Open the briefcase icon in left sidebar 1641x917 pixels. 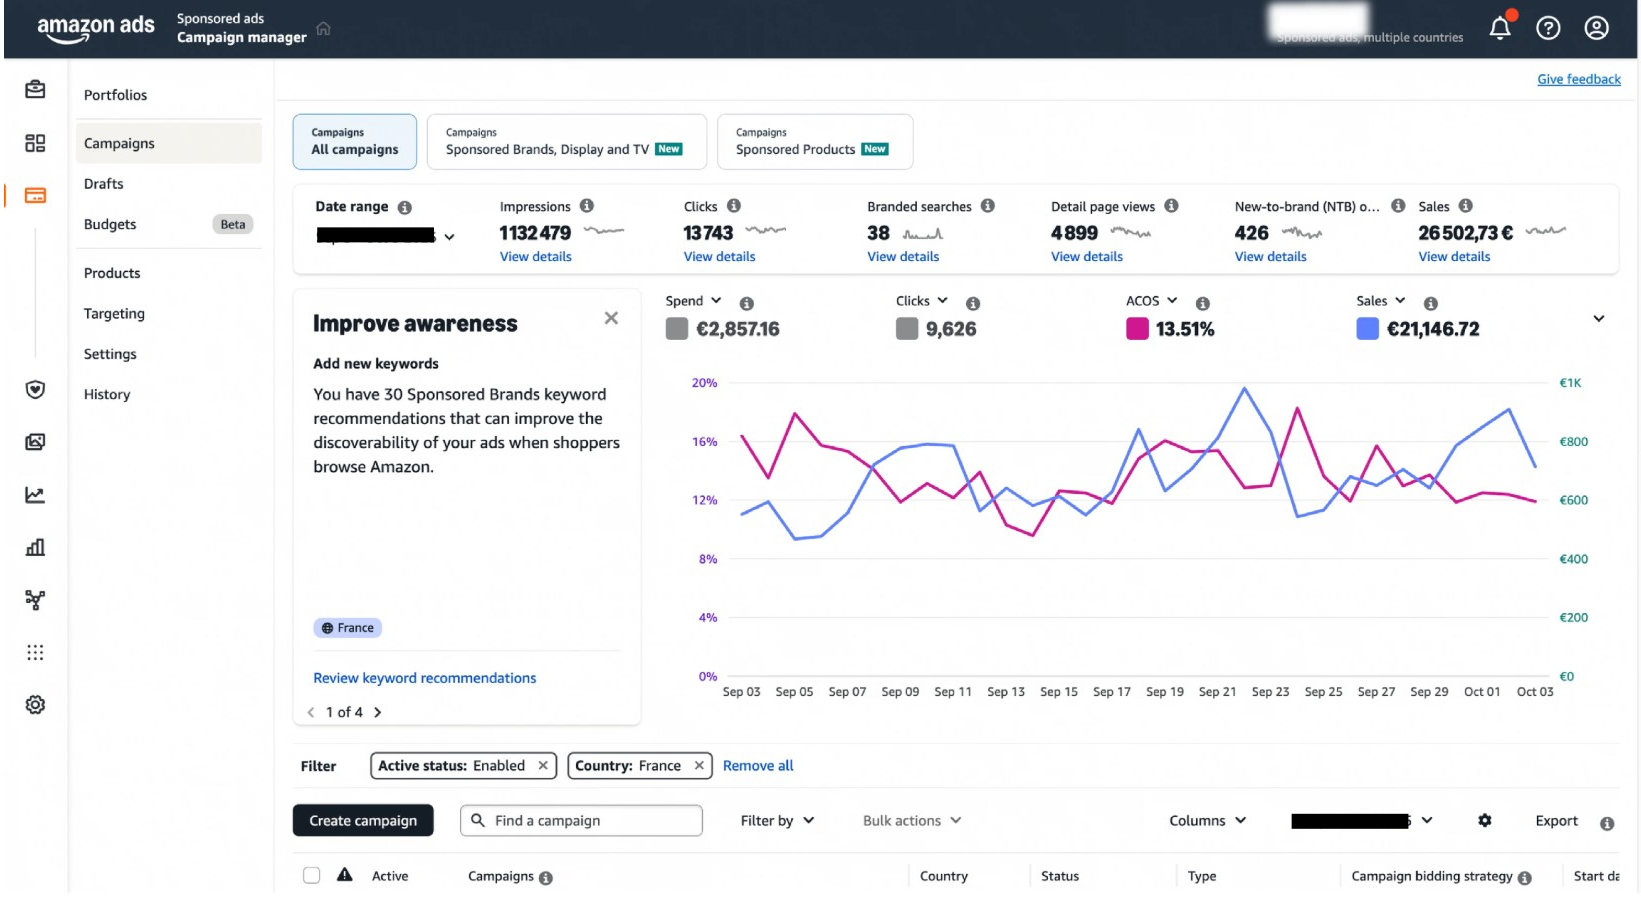tap(35, 90)
